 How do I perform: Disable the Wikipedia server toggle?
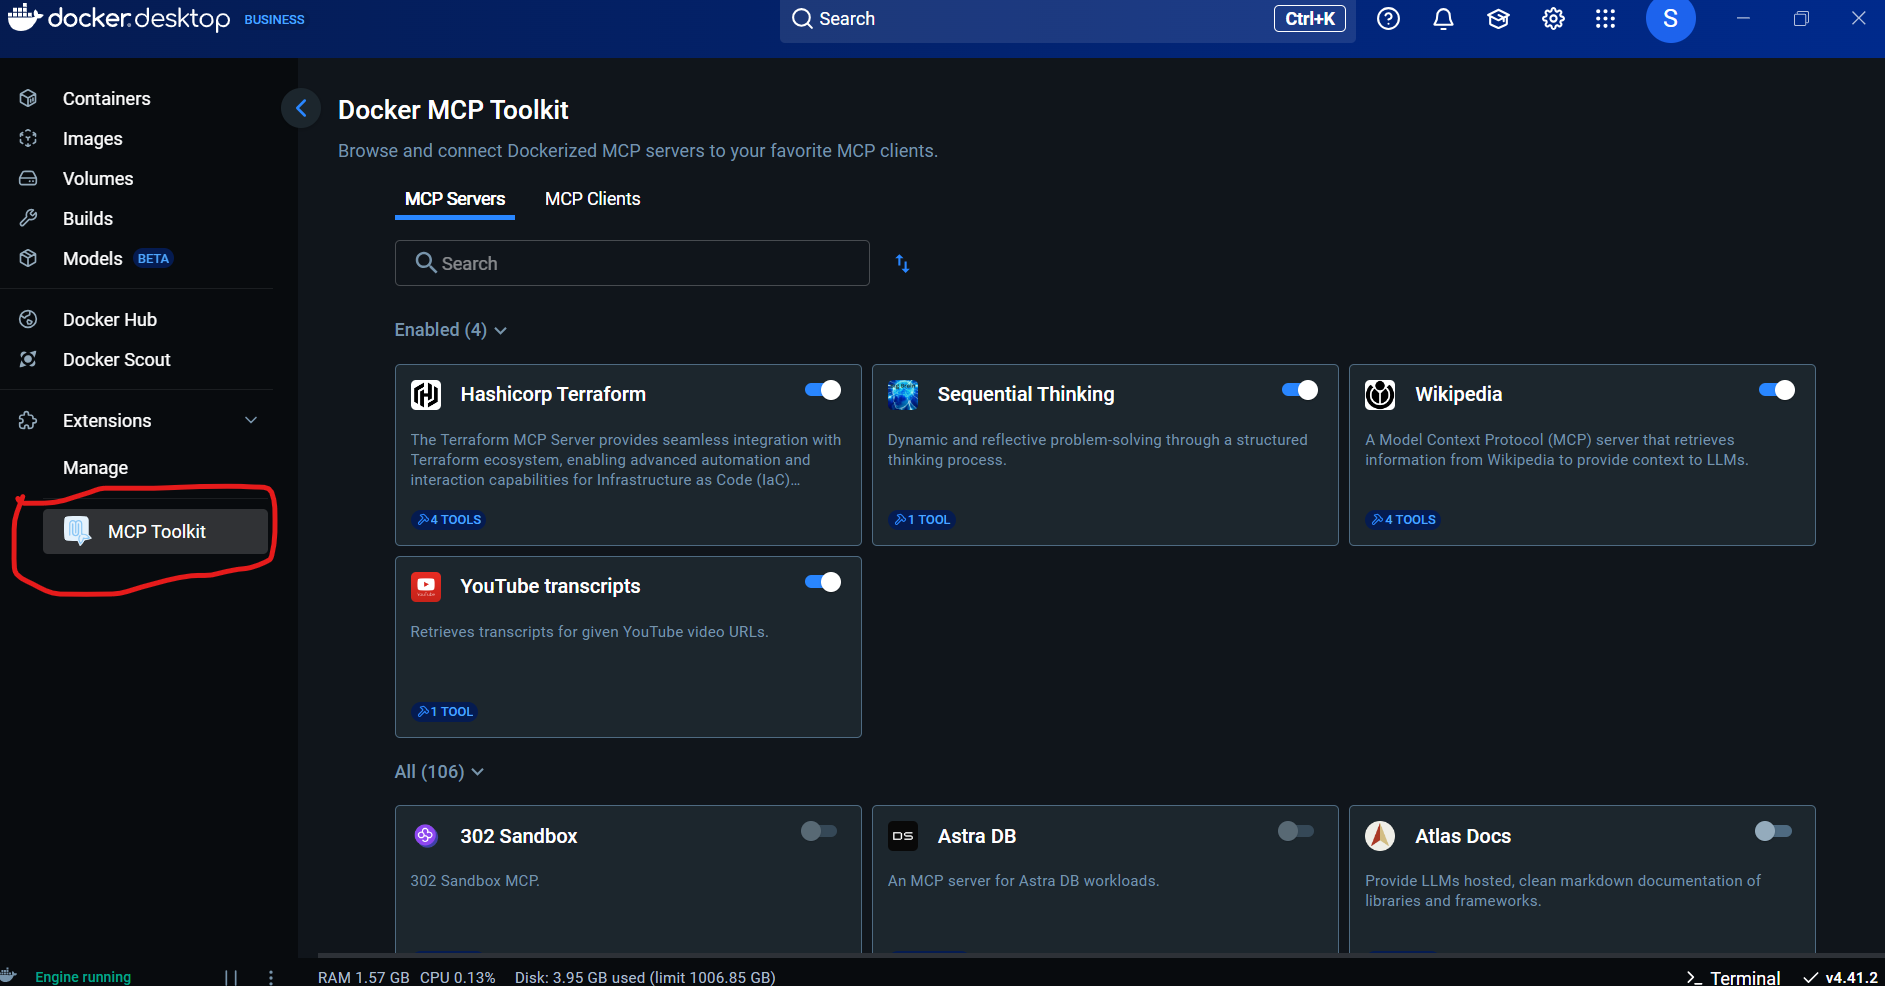click(x=1777, y=390)
